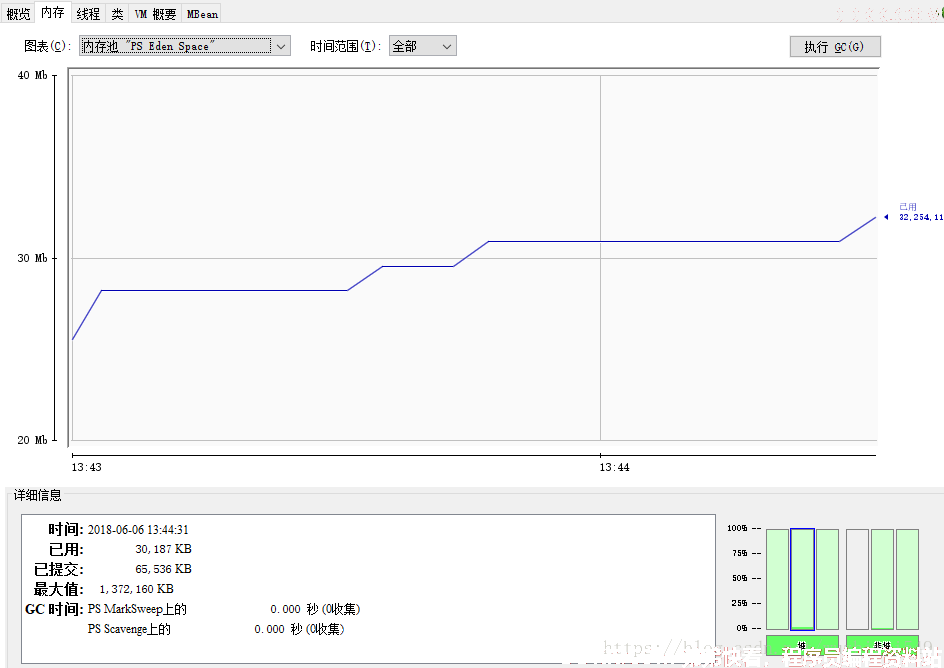Switch to the MBean tab

coord(202,13)
